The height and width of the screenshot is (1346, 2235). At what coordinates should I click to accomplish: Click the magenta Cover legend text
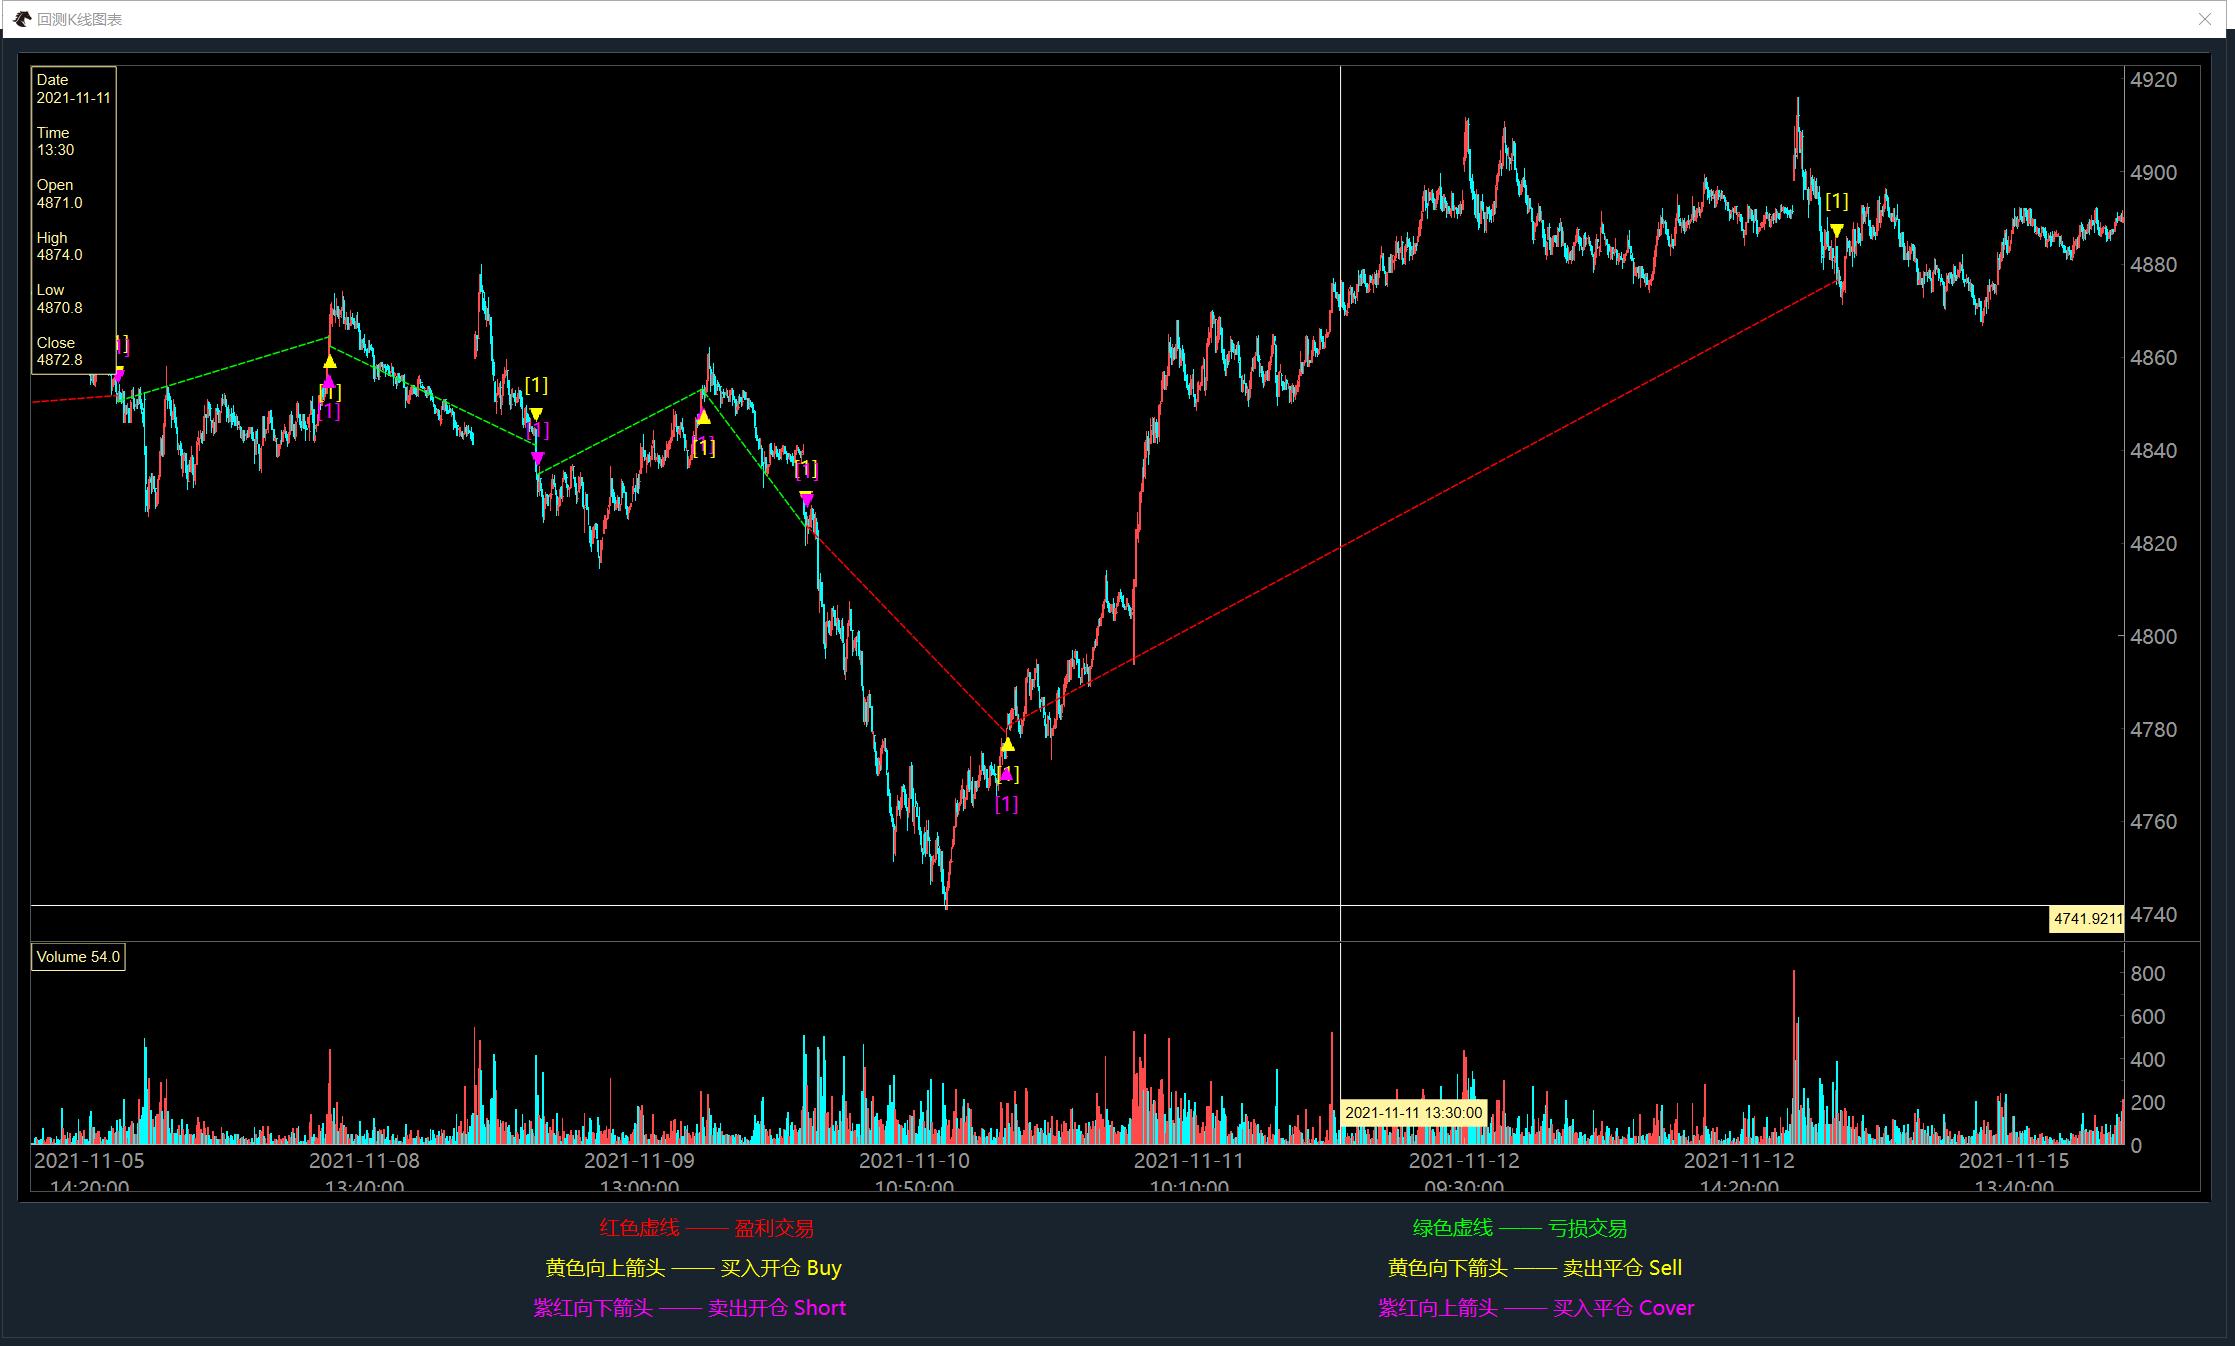pyautogui.click(x=1535, y=1308)
